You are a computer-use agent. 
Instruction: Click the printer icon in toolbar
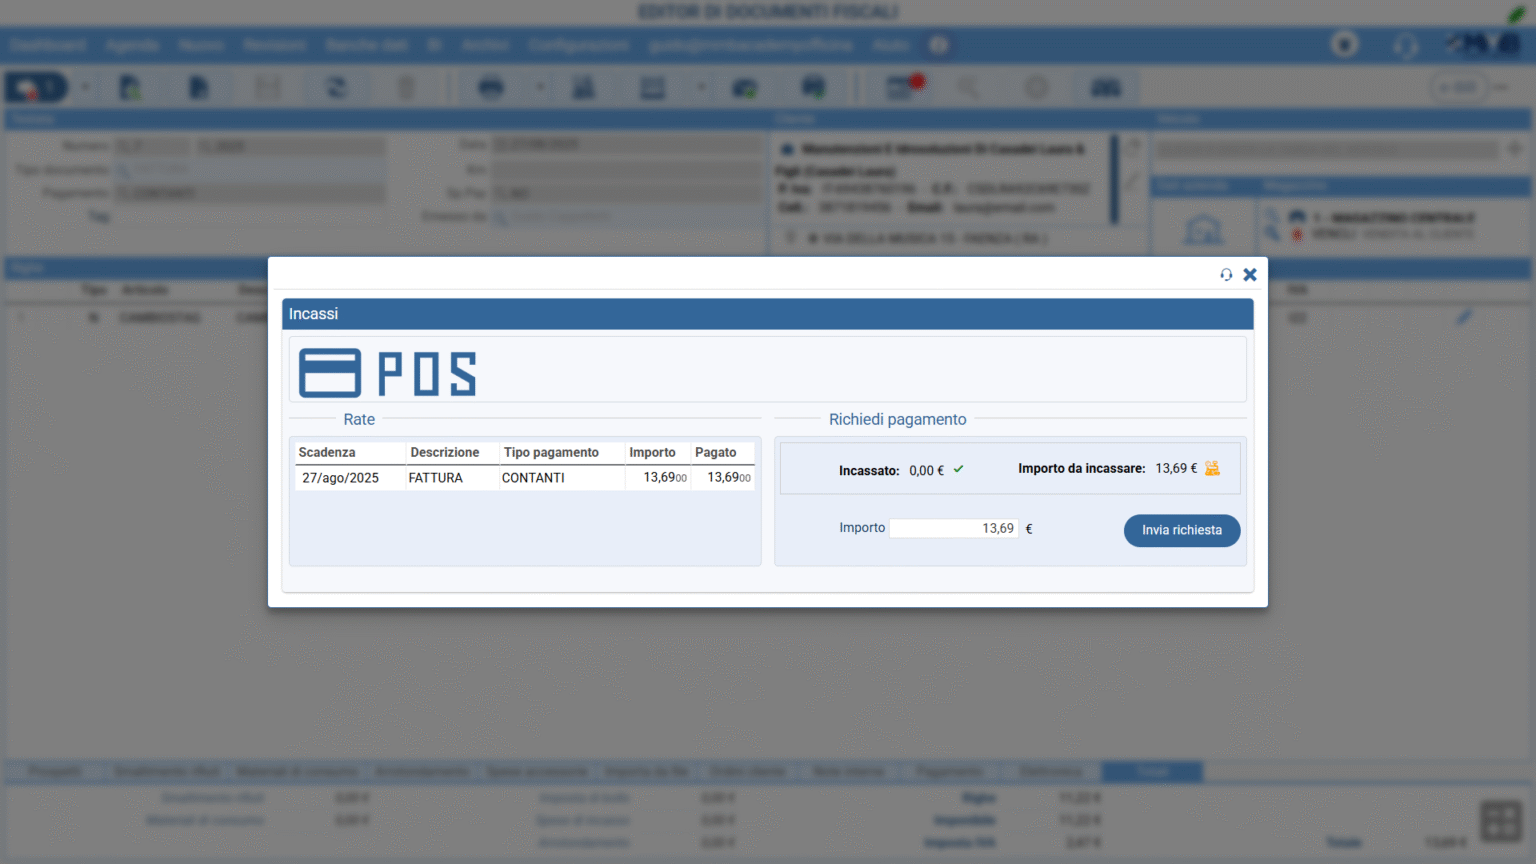click(491, 88)
